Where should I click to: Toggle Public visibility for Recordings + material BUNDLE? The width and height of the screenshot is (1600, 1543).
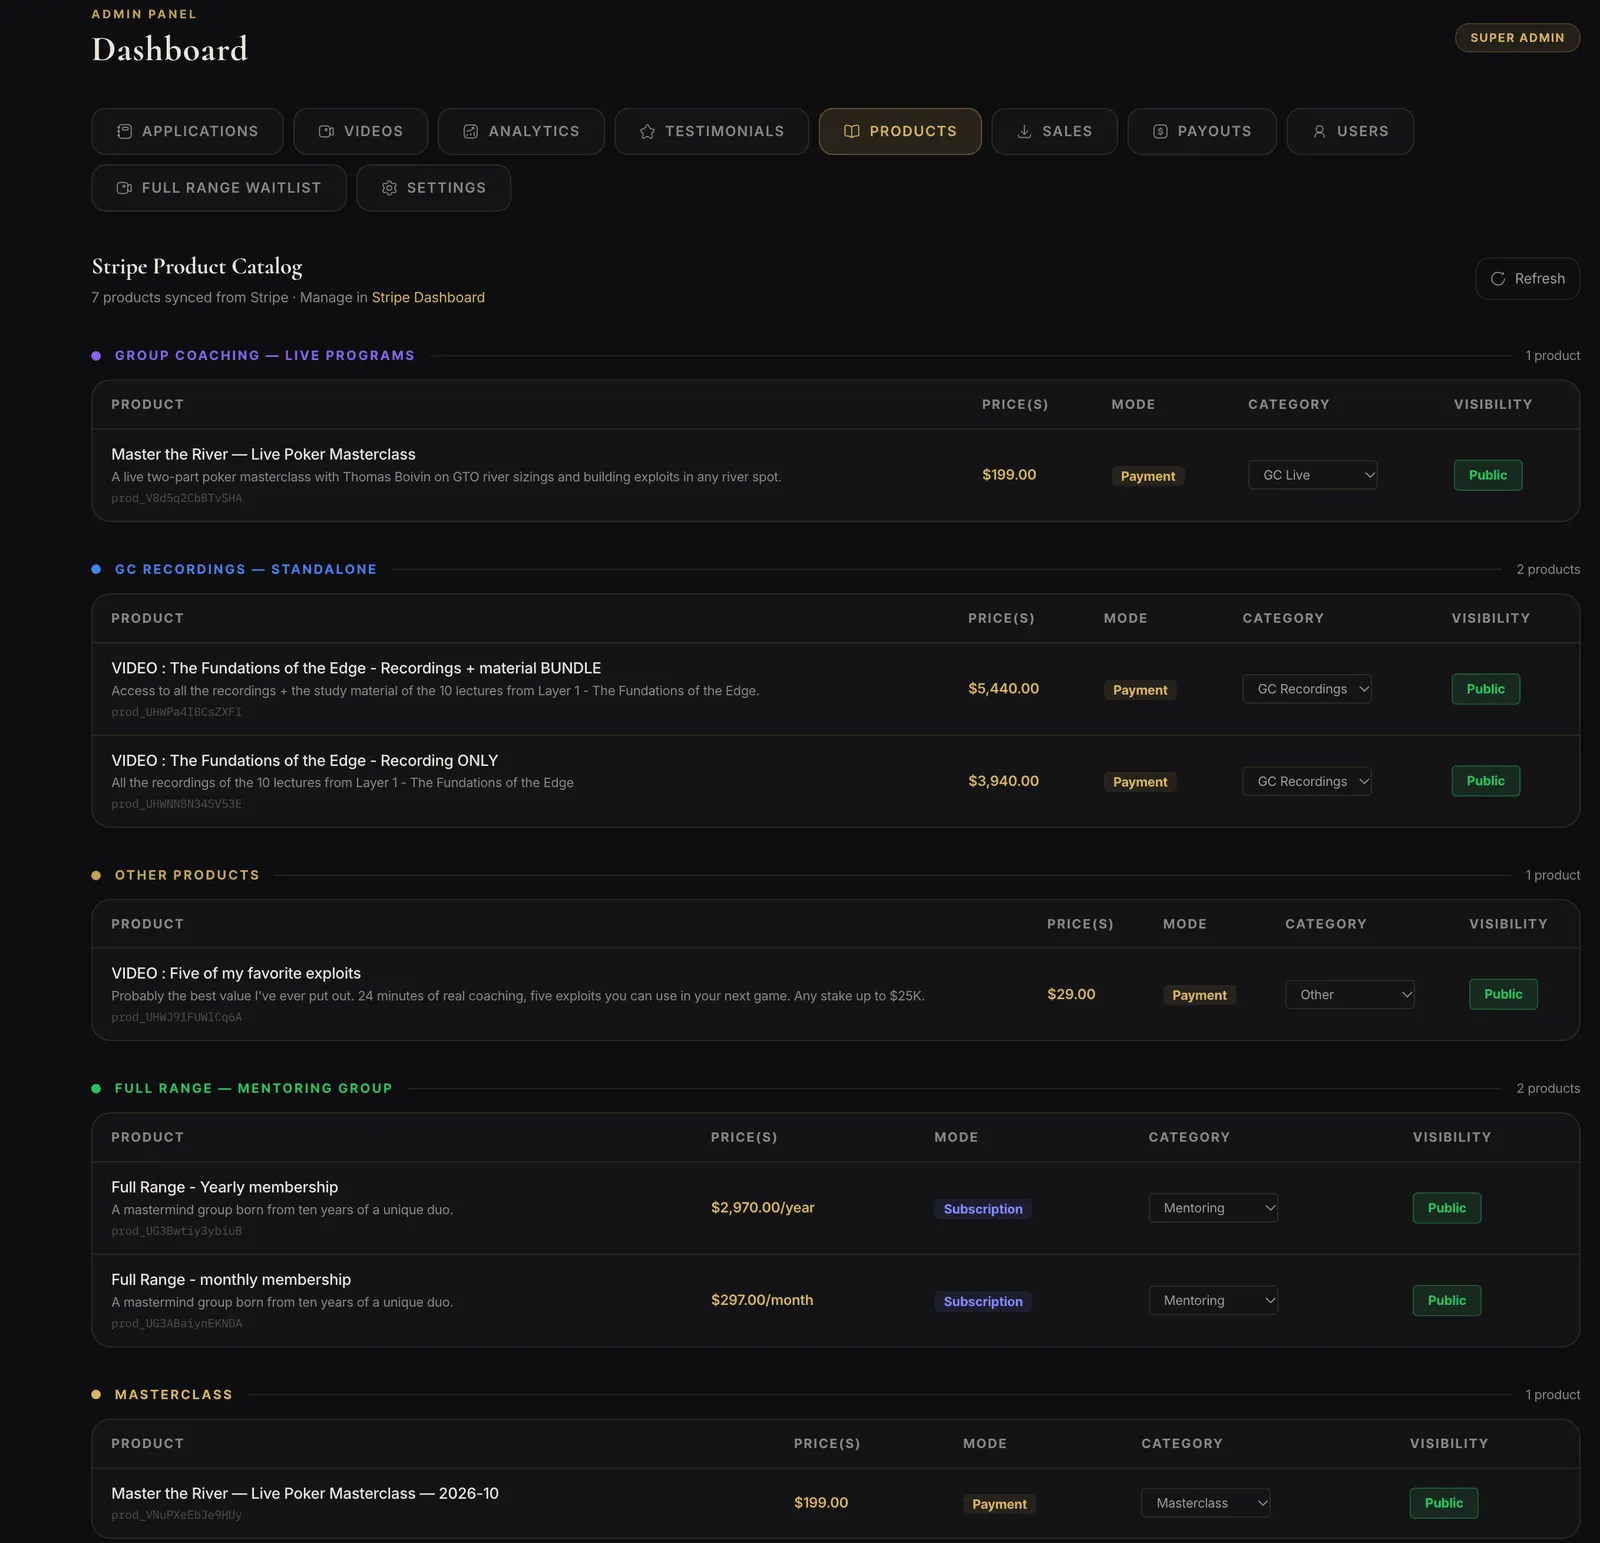tap(1485, 689)
